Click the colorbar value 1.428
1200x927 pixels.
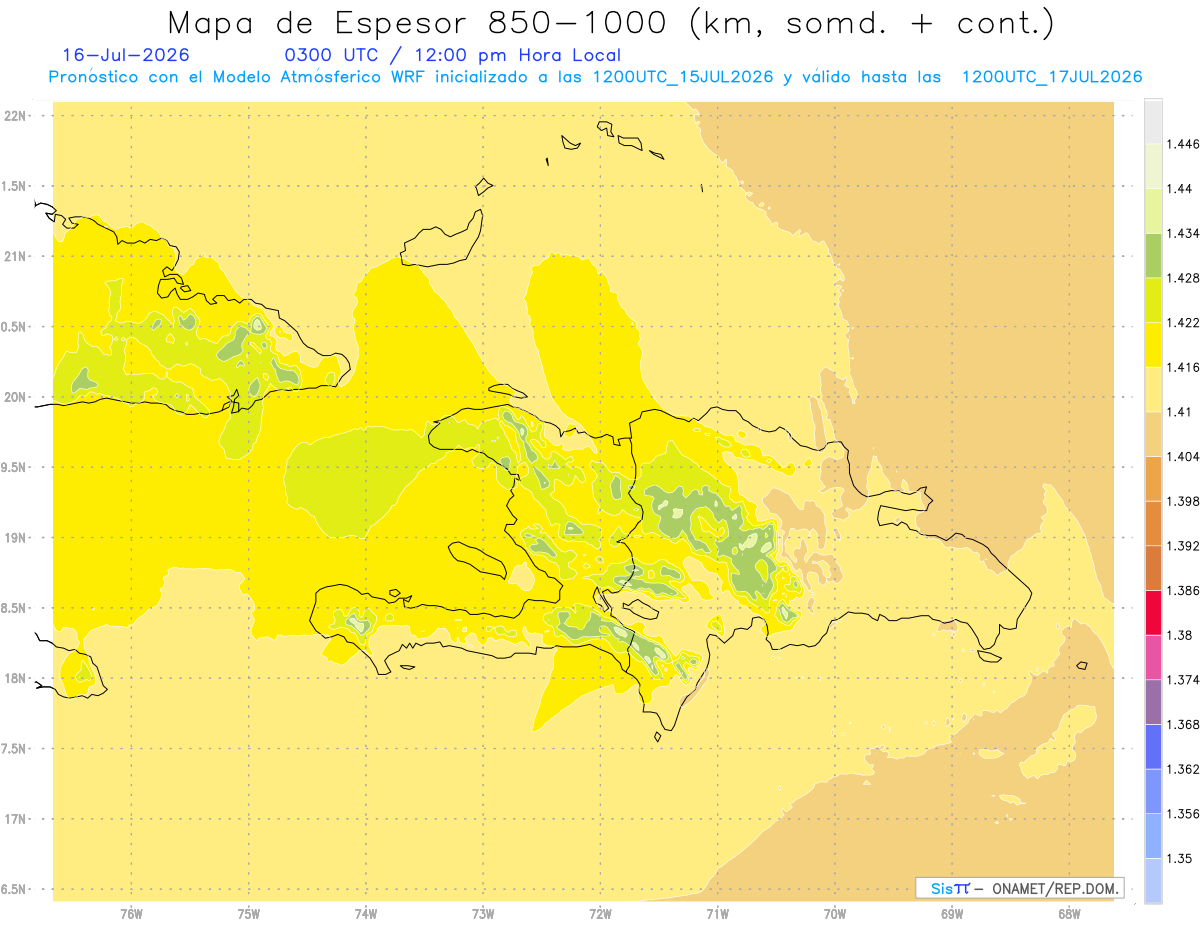coord(1185,278)
